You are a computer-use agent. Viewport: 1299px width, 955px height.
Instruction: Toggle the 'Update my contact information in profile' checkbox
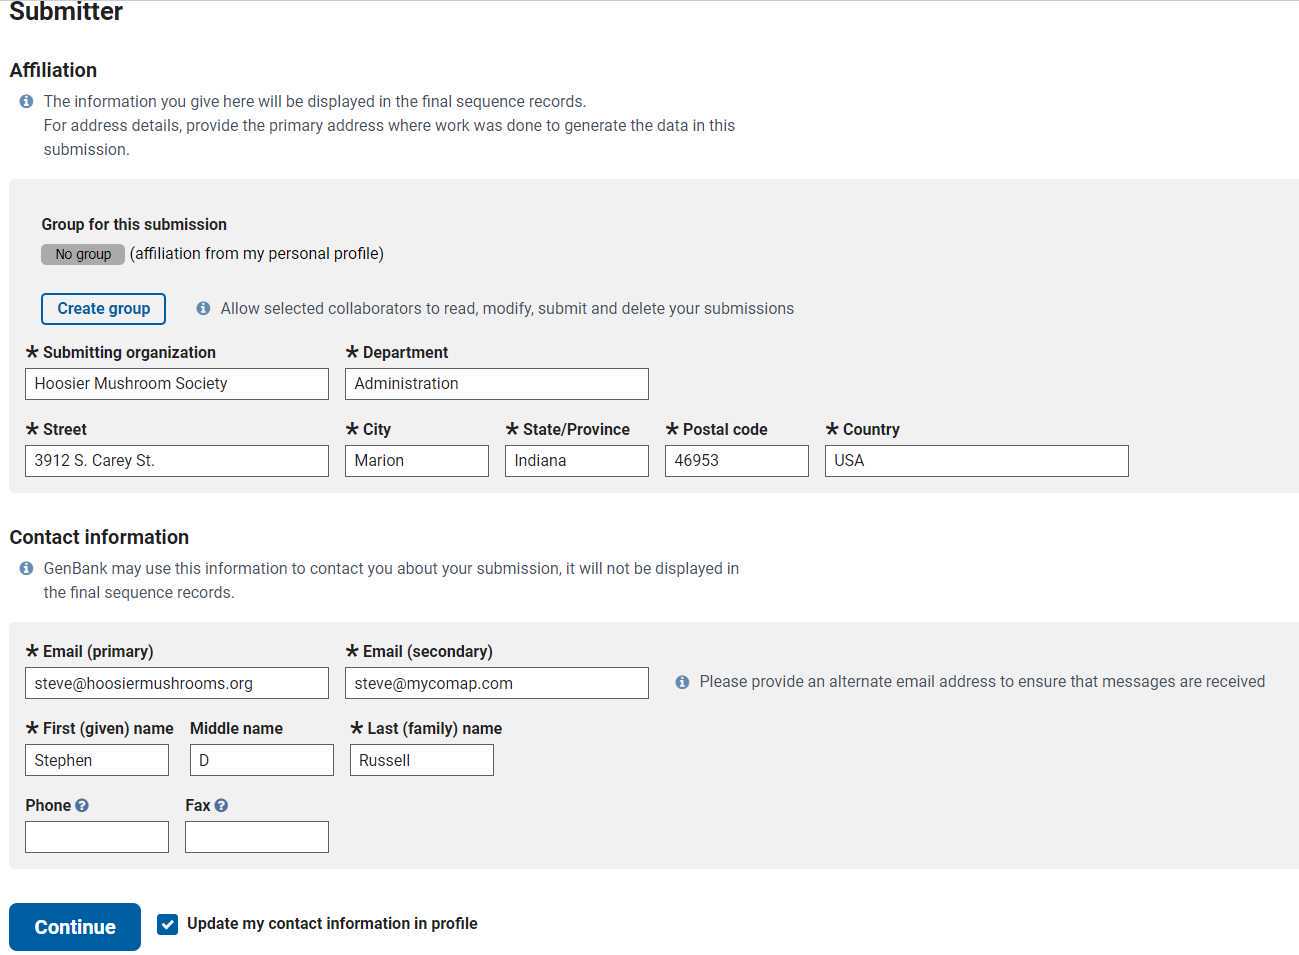168,924
